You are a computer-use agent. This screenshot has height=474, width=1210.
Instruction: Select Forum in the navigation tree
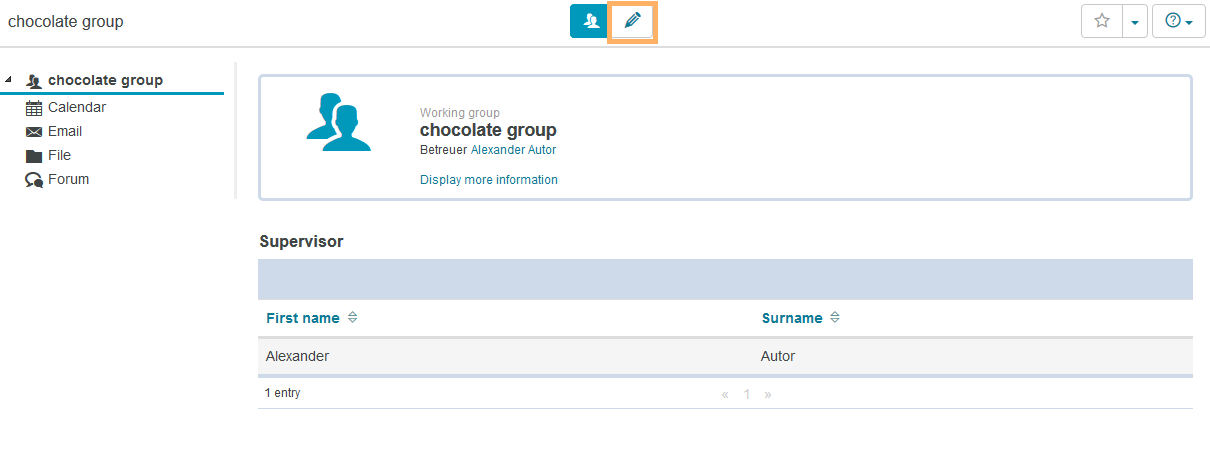68,179
